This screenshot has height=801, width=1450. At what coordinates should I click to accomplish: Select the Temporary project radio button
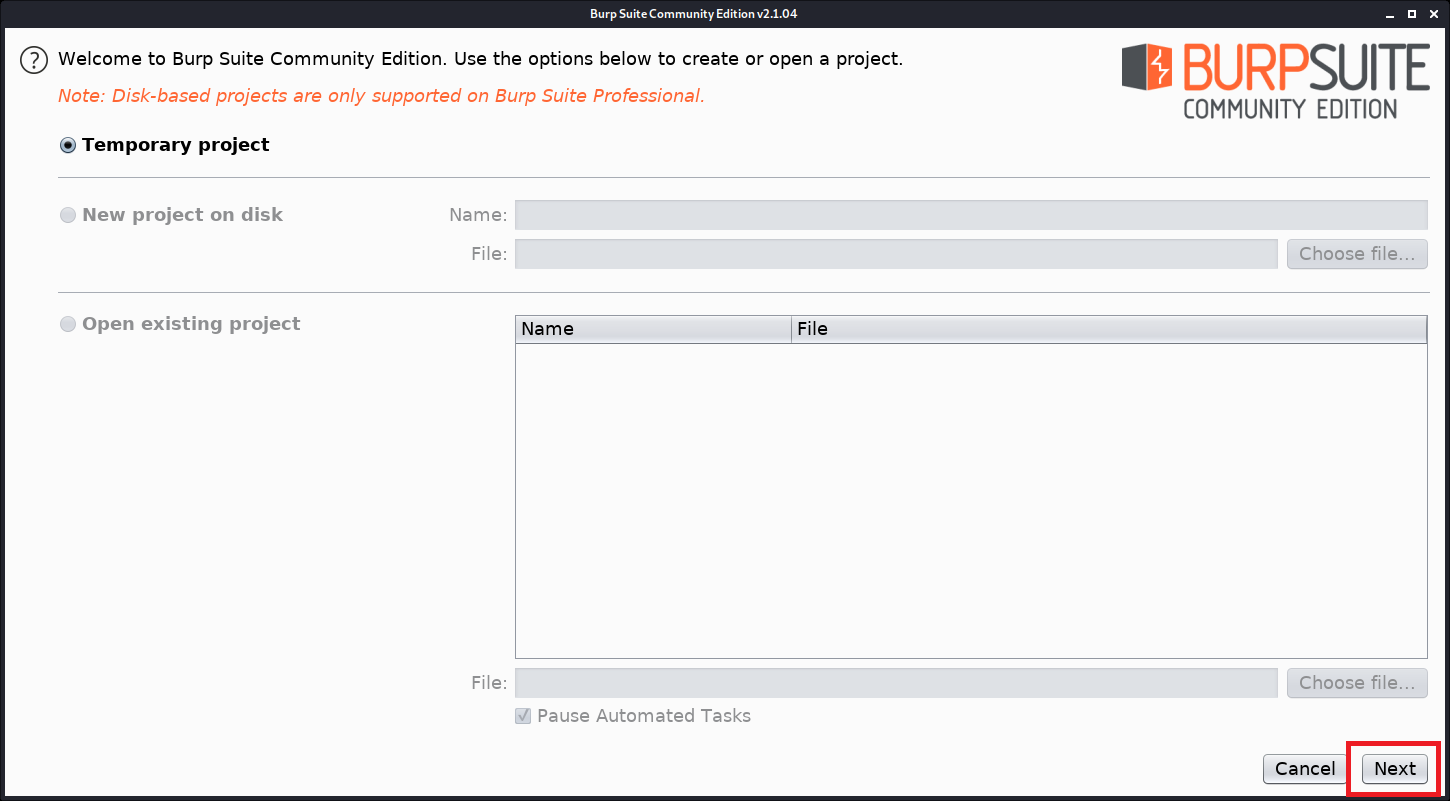[68, 145]
